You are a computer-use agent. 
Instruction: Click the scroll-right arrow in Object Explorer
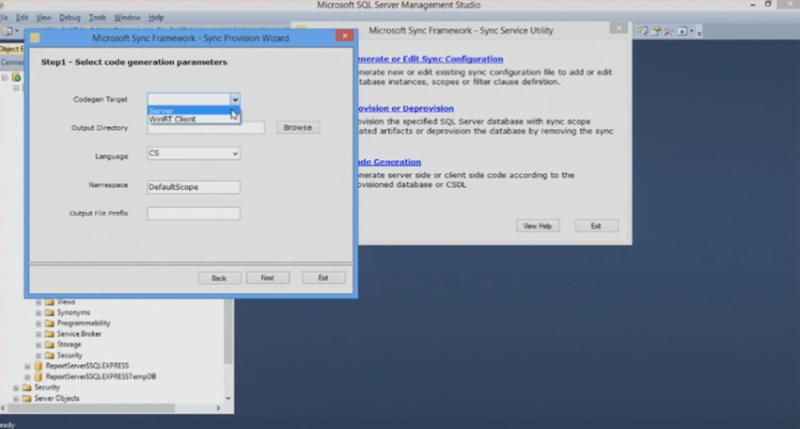[x=218, y=408]
